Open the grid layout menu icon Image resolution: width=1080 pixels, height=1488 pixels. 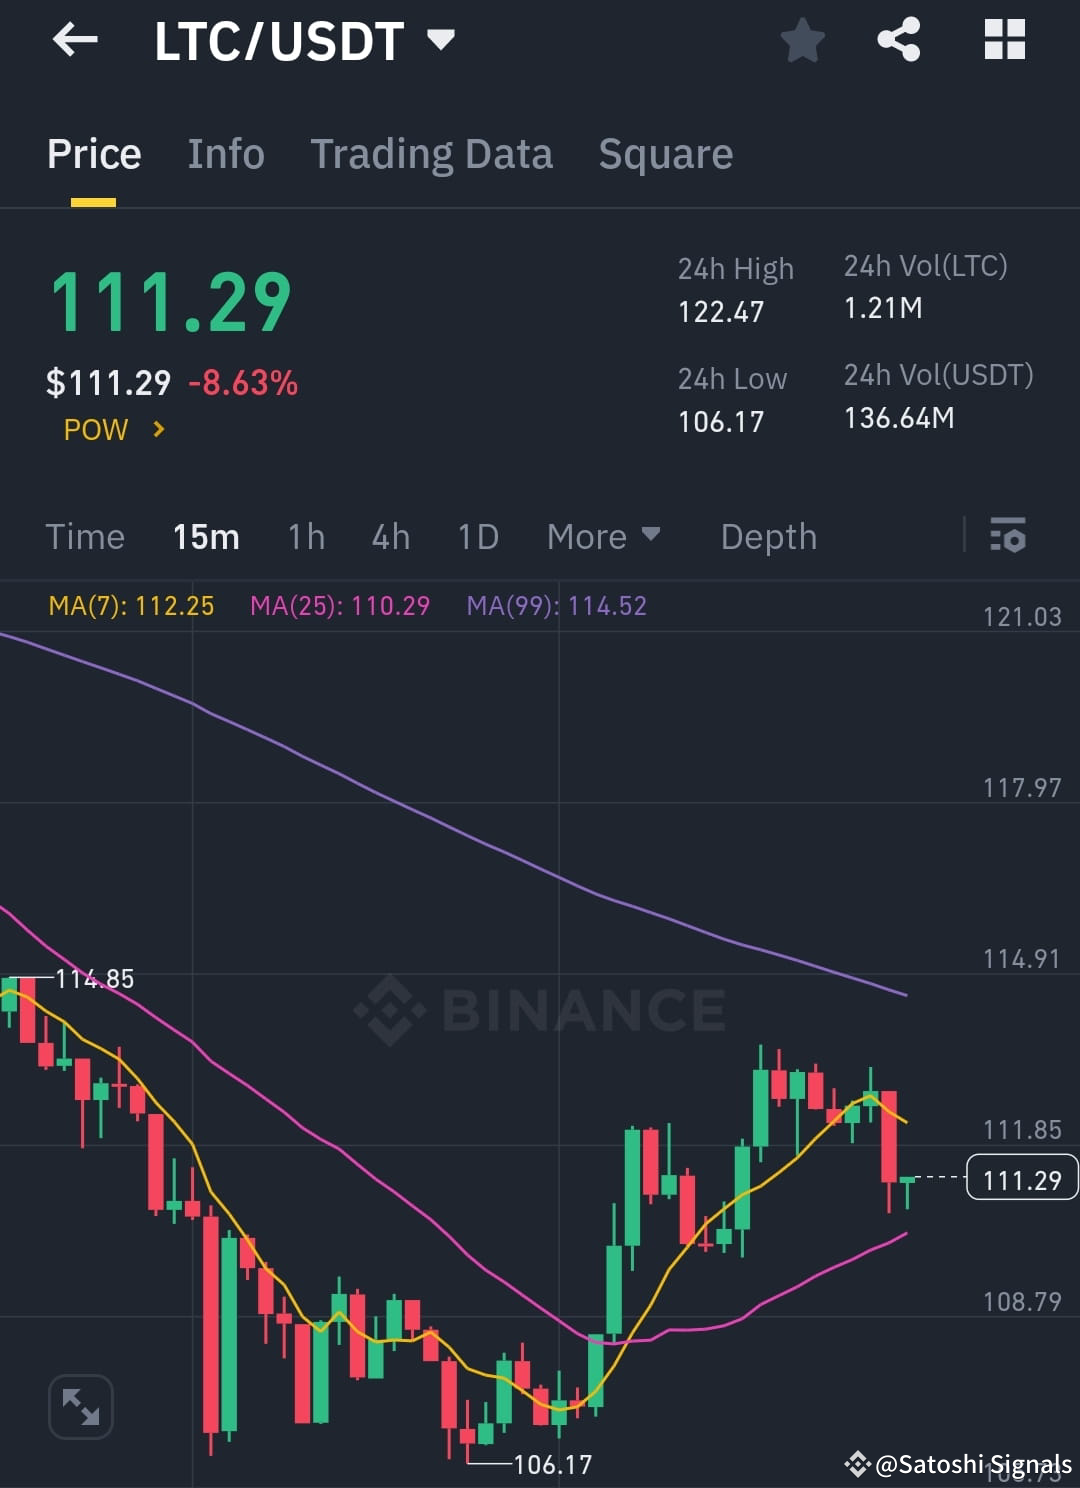(x=1003, y=40)
